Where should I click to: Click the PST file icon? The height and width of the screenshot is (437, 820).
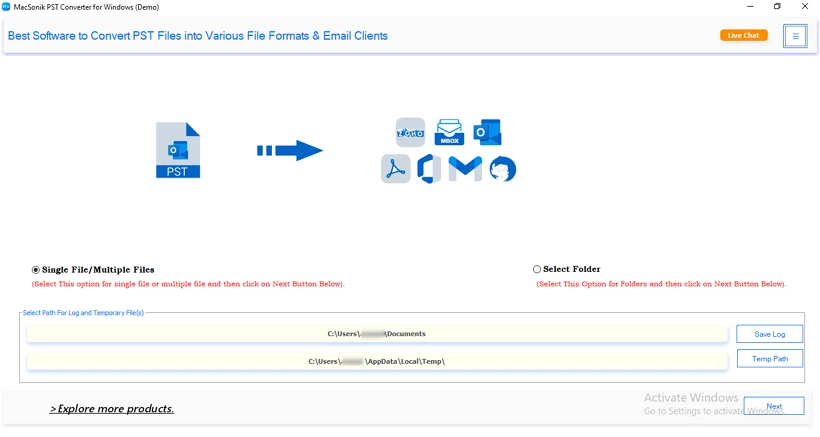coord(178,150)
